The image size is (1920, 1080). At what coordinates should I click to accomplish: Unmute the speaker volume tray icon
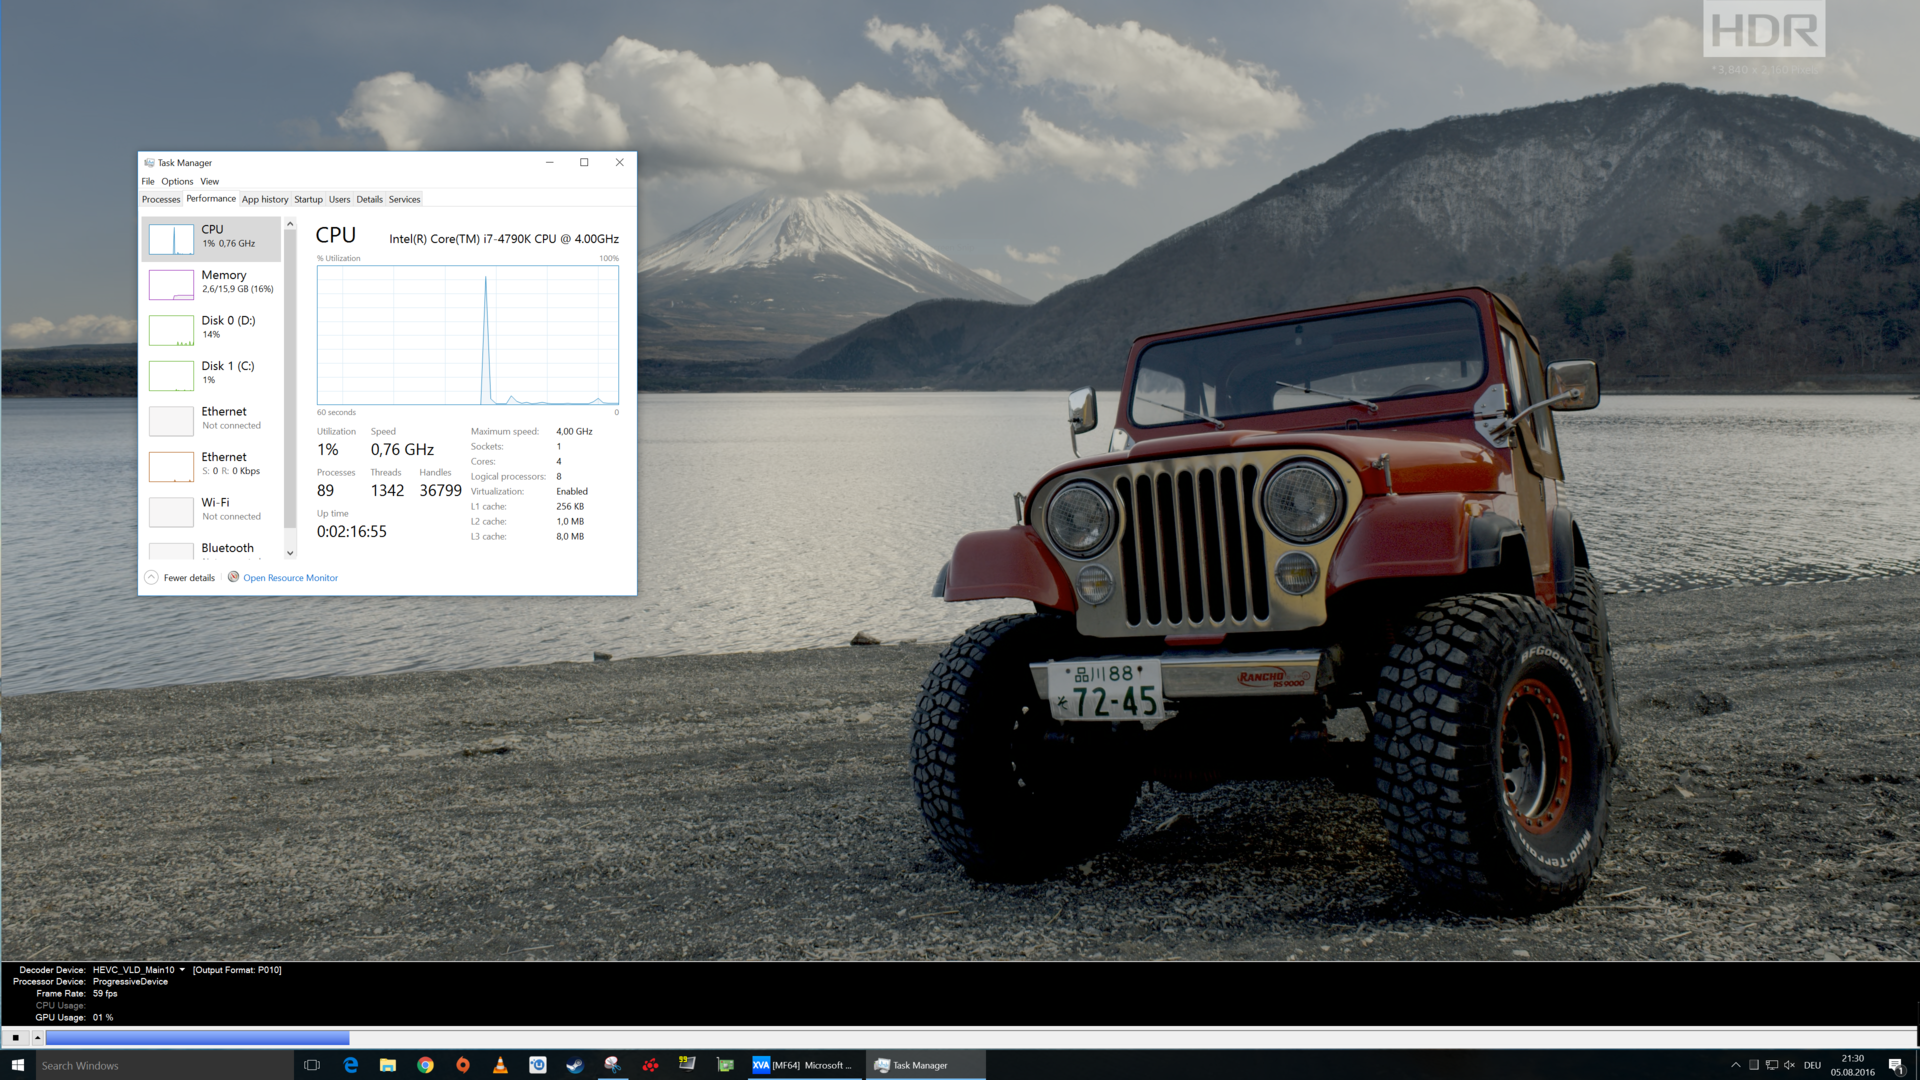coord(1789,1065)
